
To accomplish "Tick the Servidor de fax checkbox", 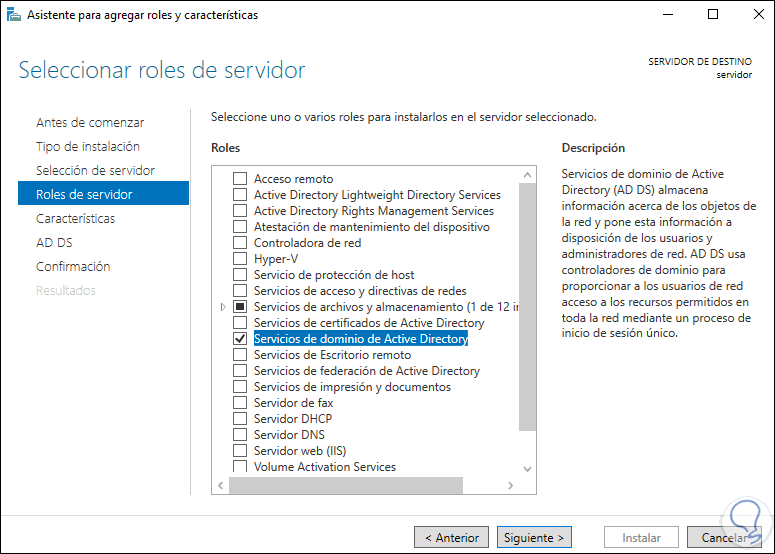I will tap(240, 403).
